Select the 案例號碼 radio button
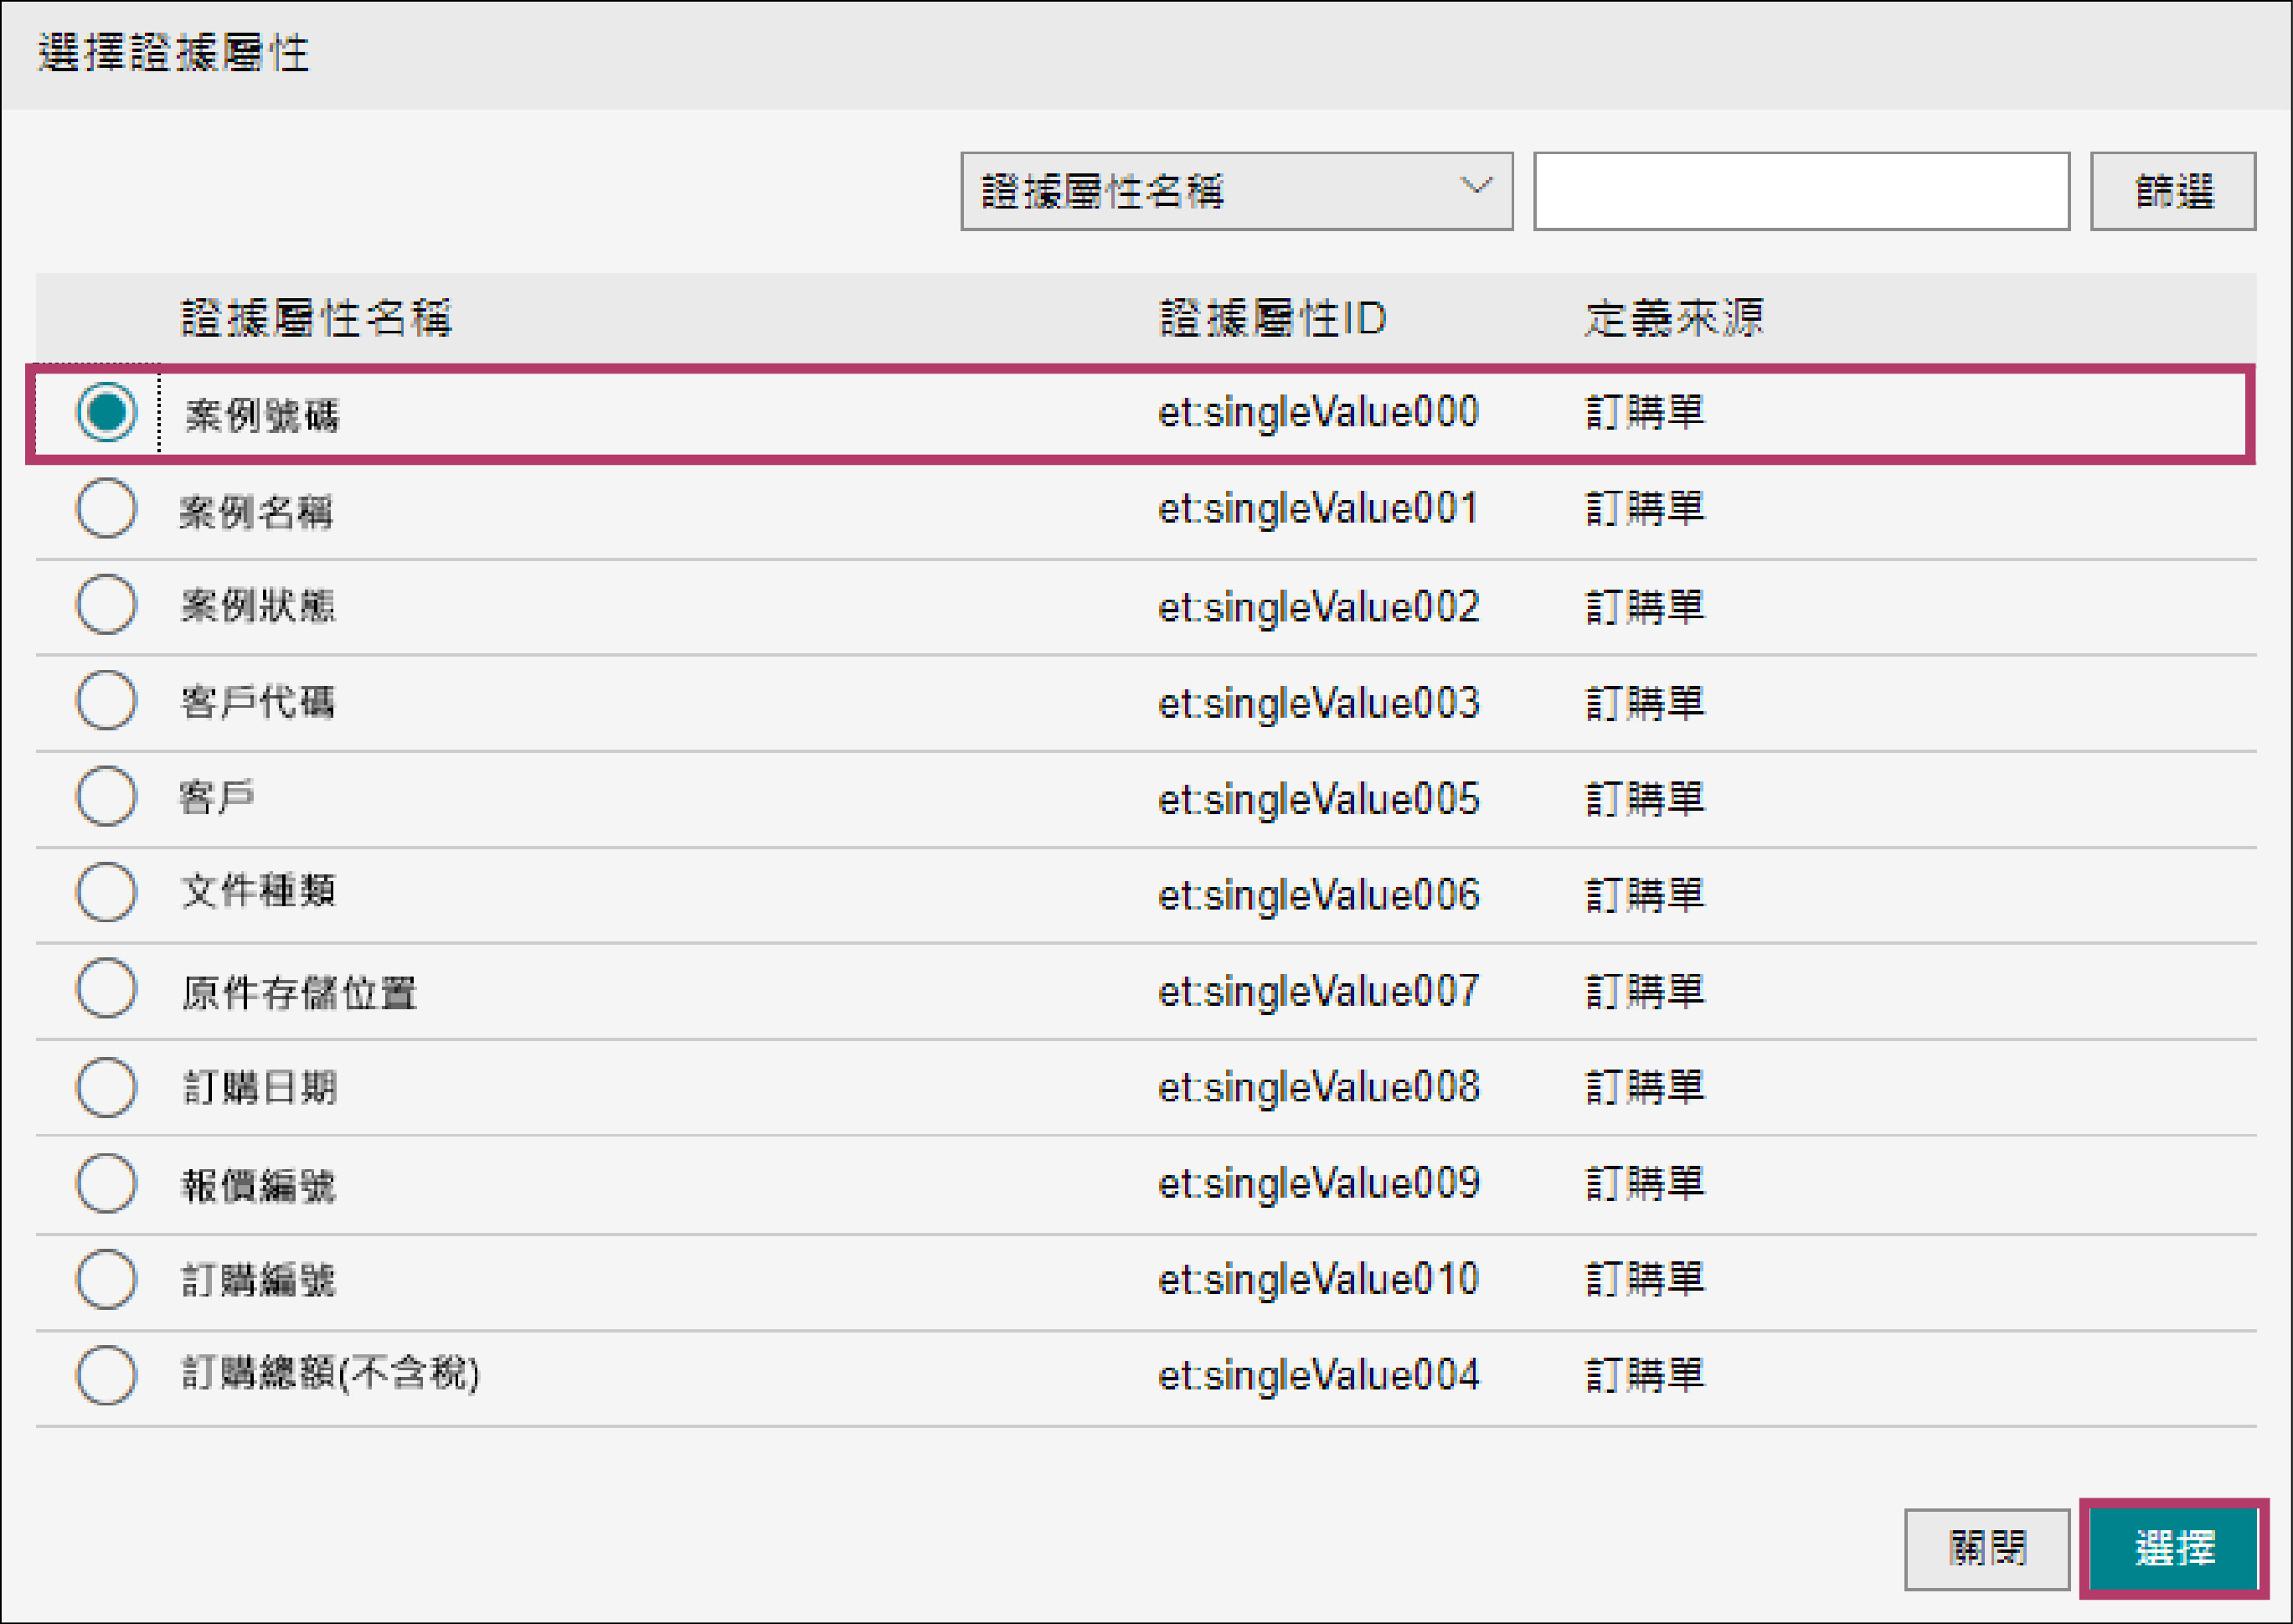 106,412
